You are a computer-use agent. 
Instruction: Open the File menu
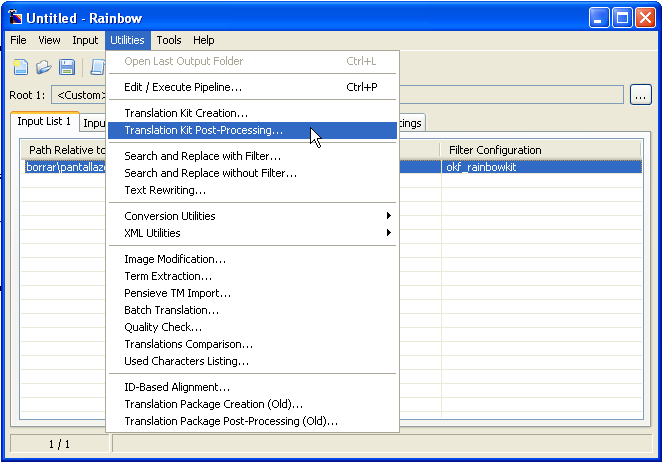(x=18, y=40)
